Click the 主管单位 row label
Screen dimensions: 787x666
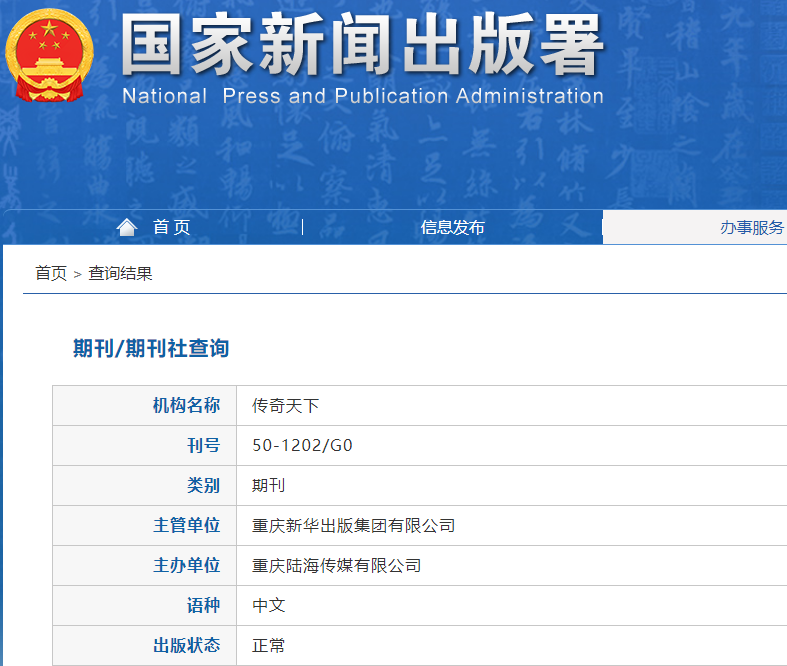coord(186,525)
